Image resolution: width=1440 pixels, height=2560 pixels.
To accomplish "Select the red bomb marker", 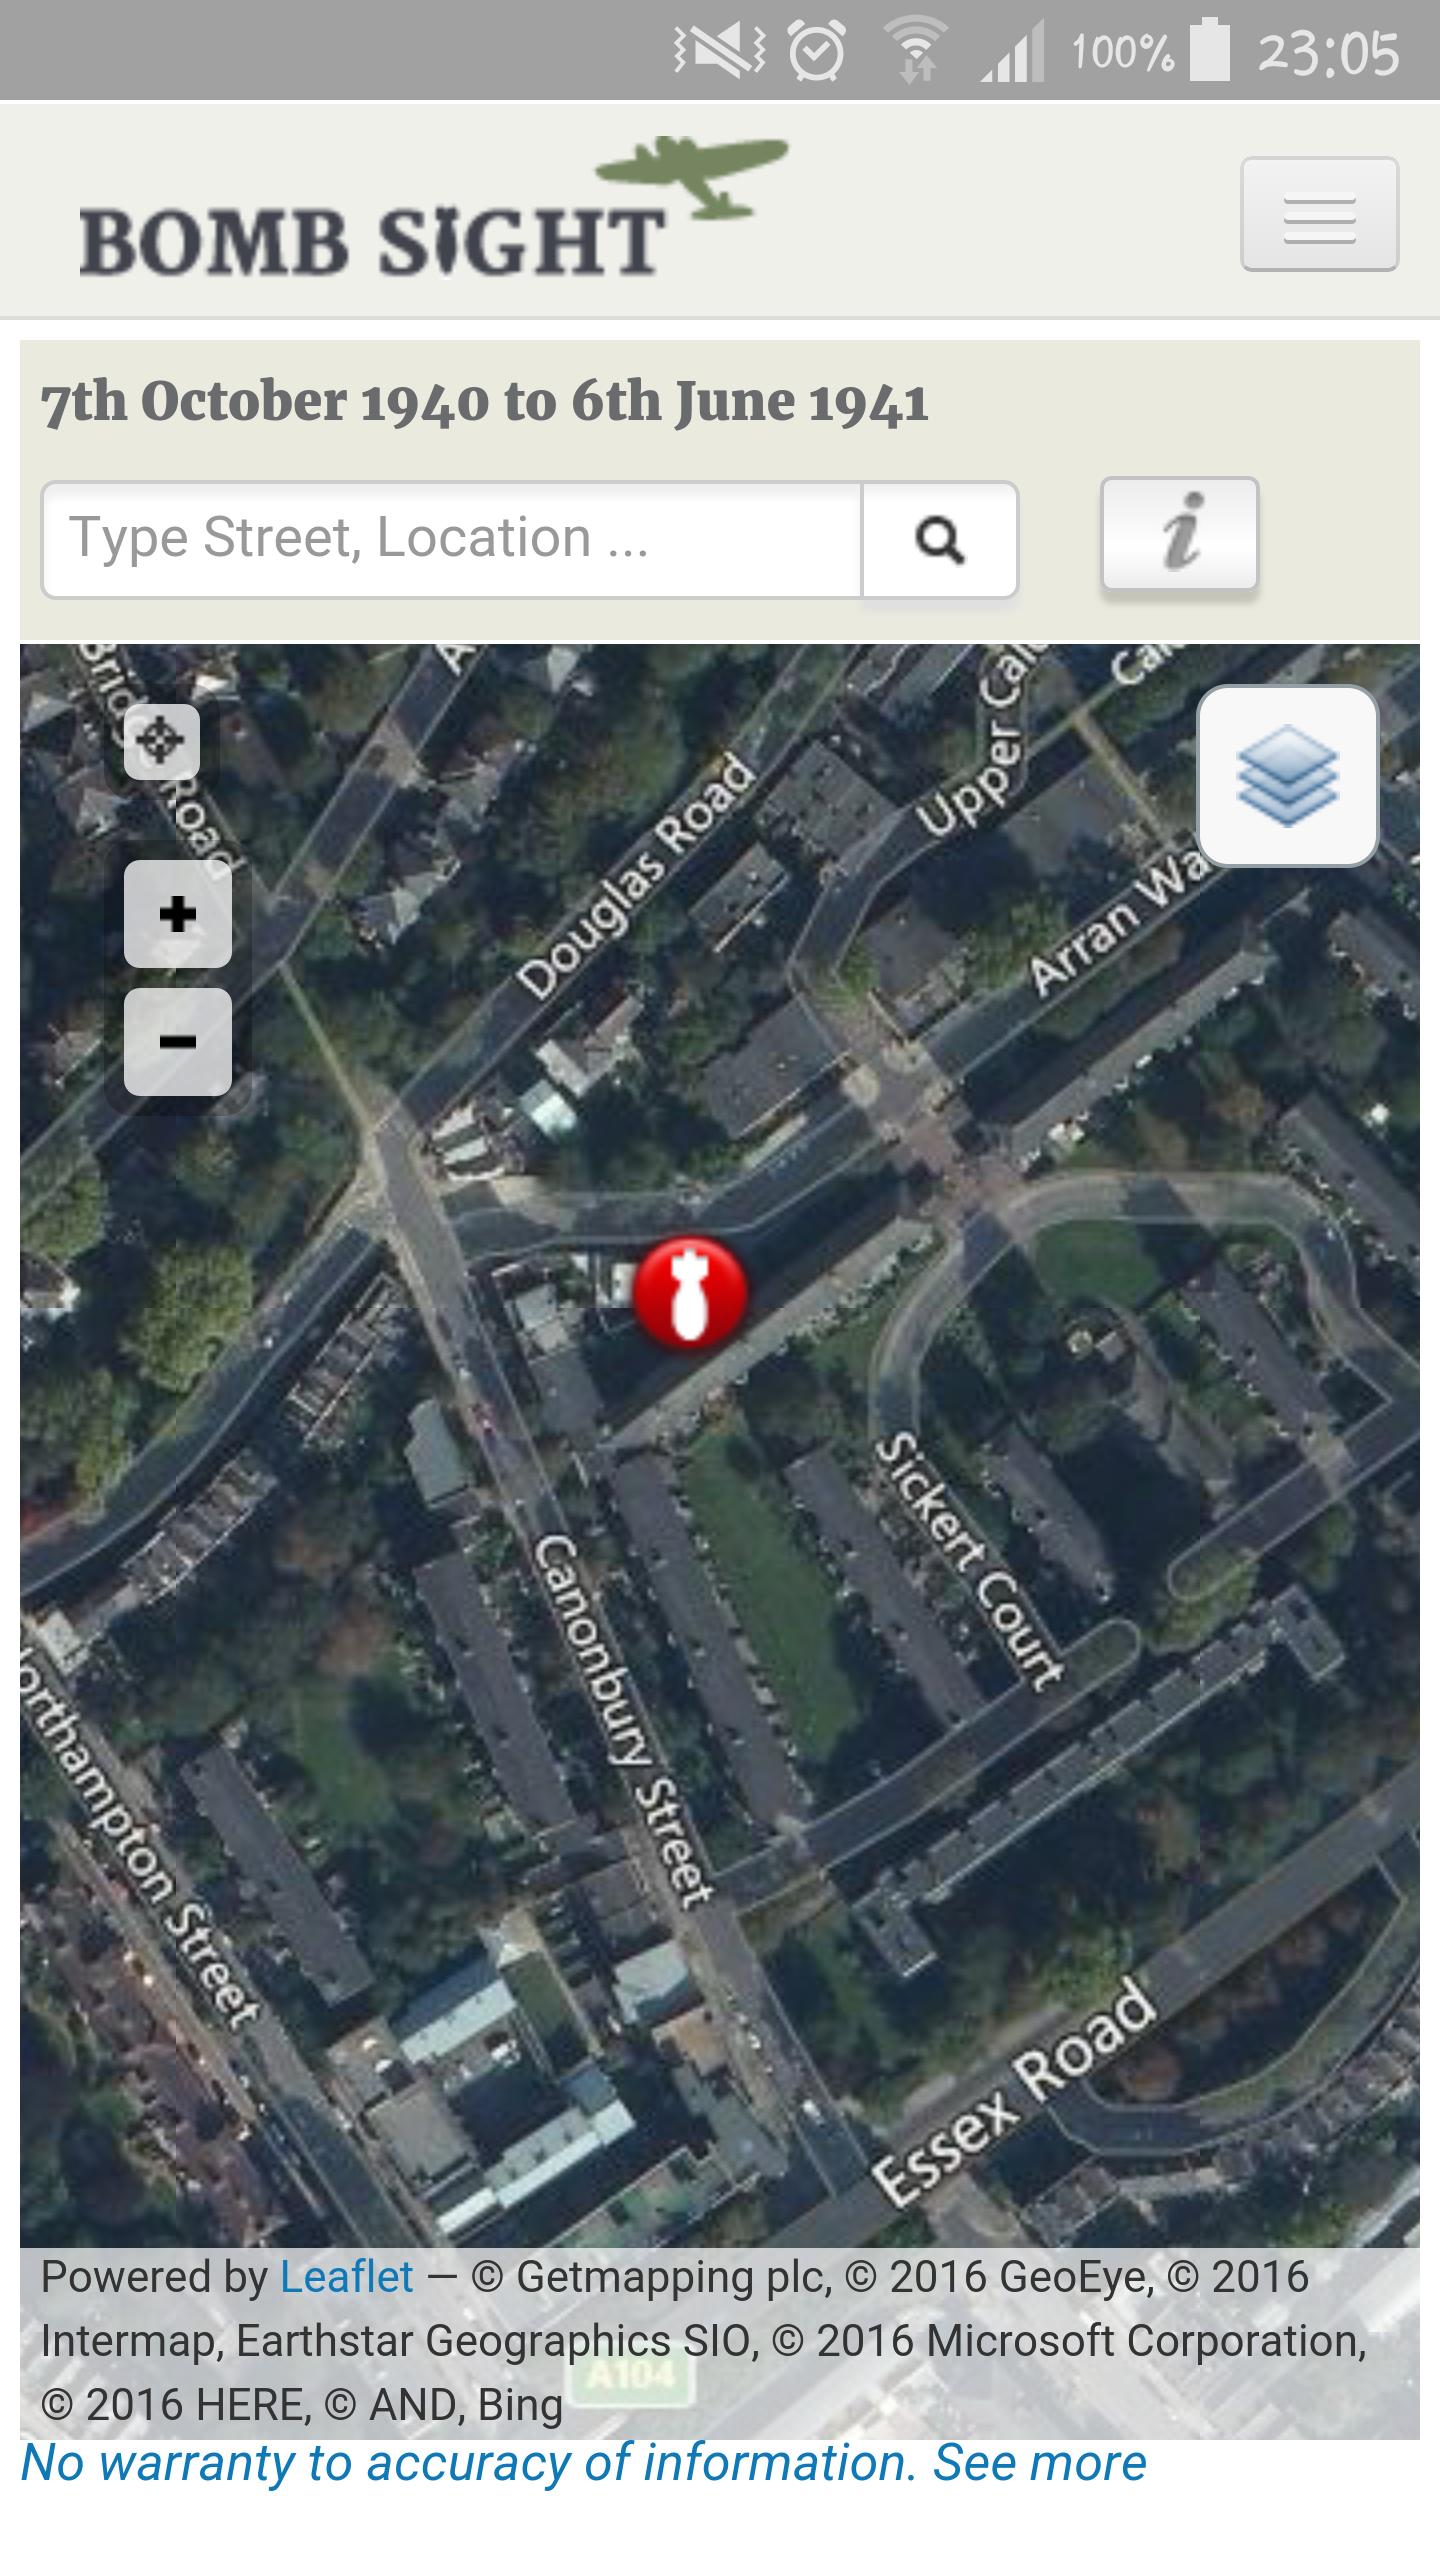I will (690, 1293).
